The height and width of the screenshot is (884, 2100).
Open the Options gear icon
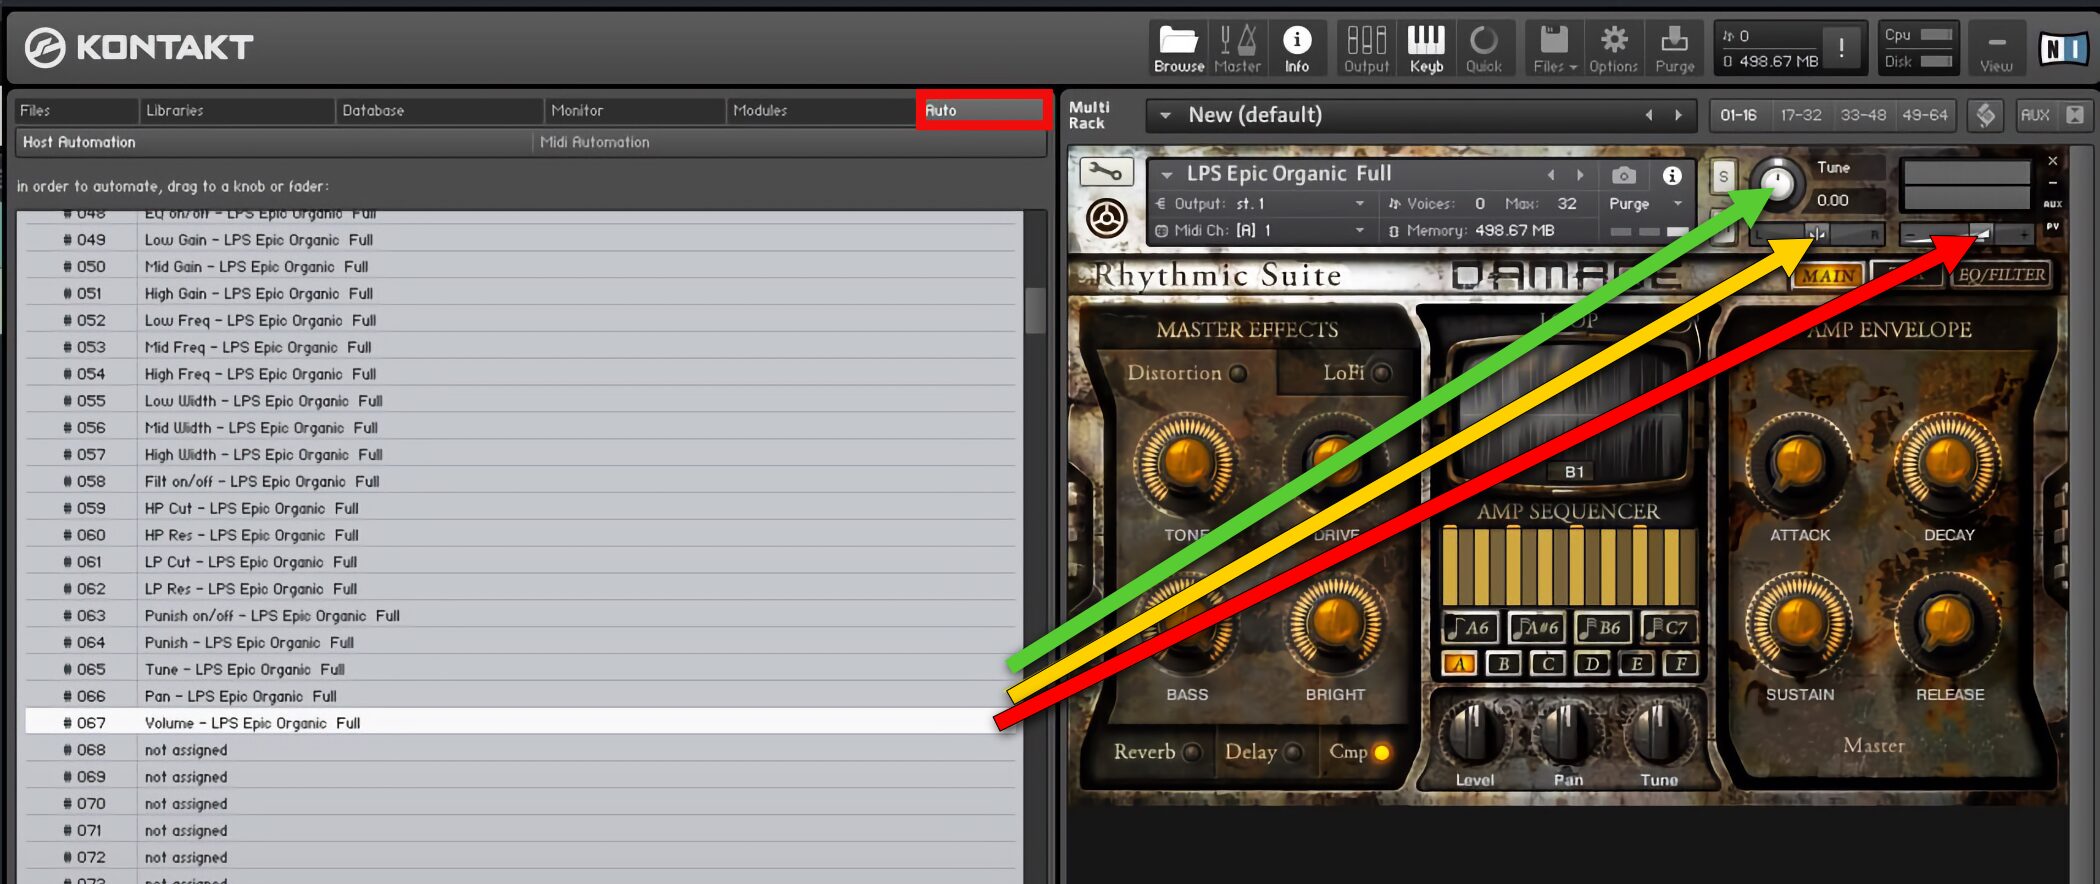(x=1613, y=49)
